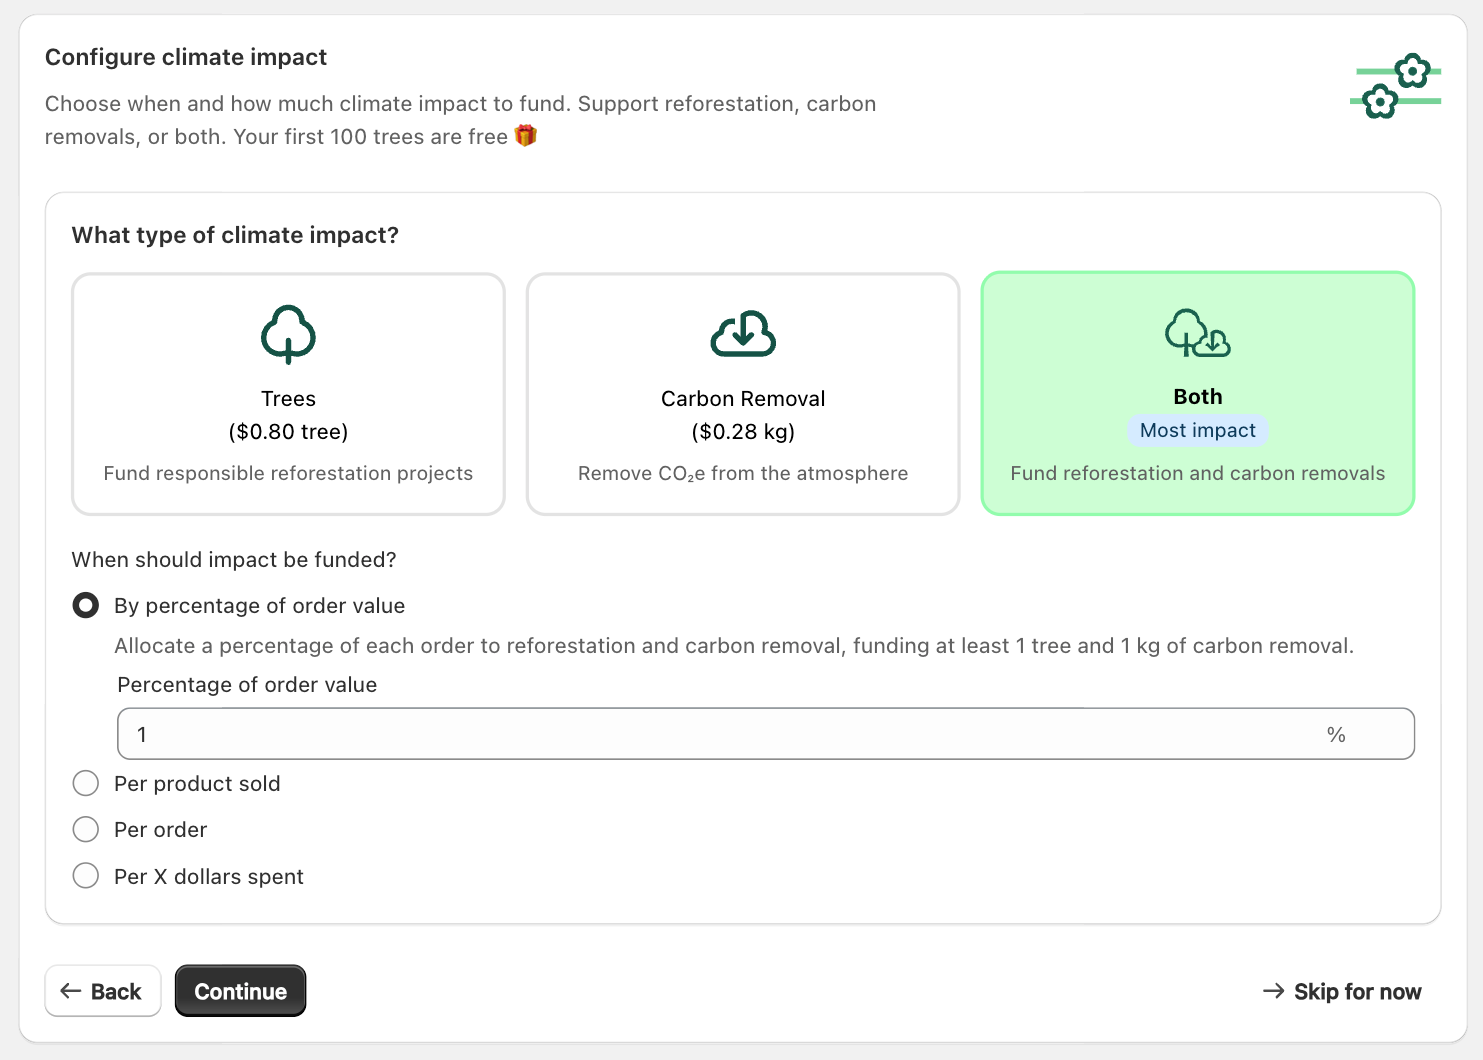Click the gift emoji after free trees text
This screenshot has height=1060, width=1483.
526,136
